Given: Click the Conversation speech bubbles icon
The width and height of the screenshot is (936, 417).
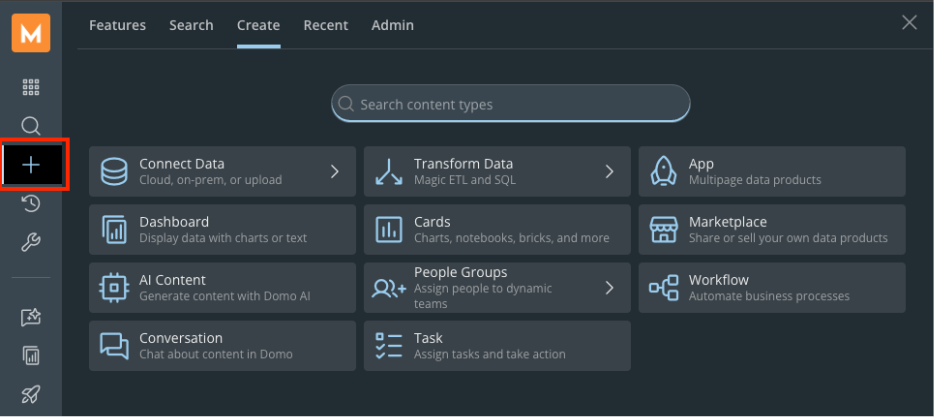Looking at the screenshot, I should coord(114,346).
